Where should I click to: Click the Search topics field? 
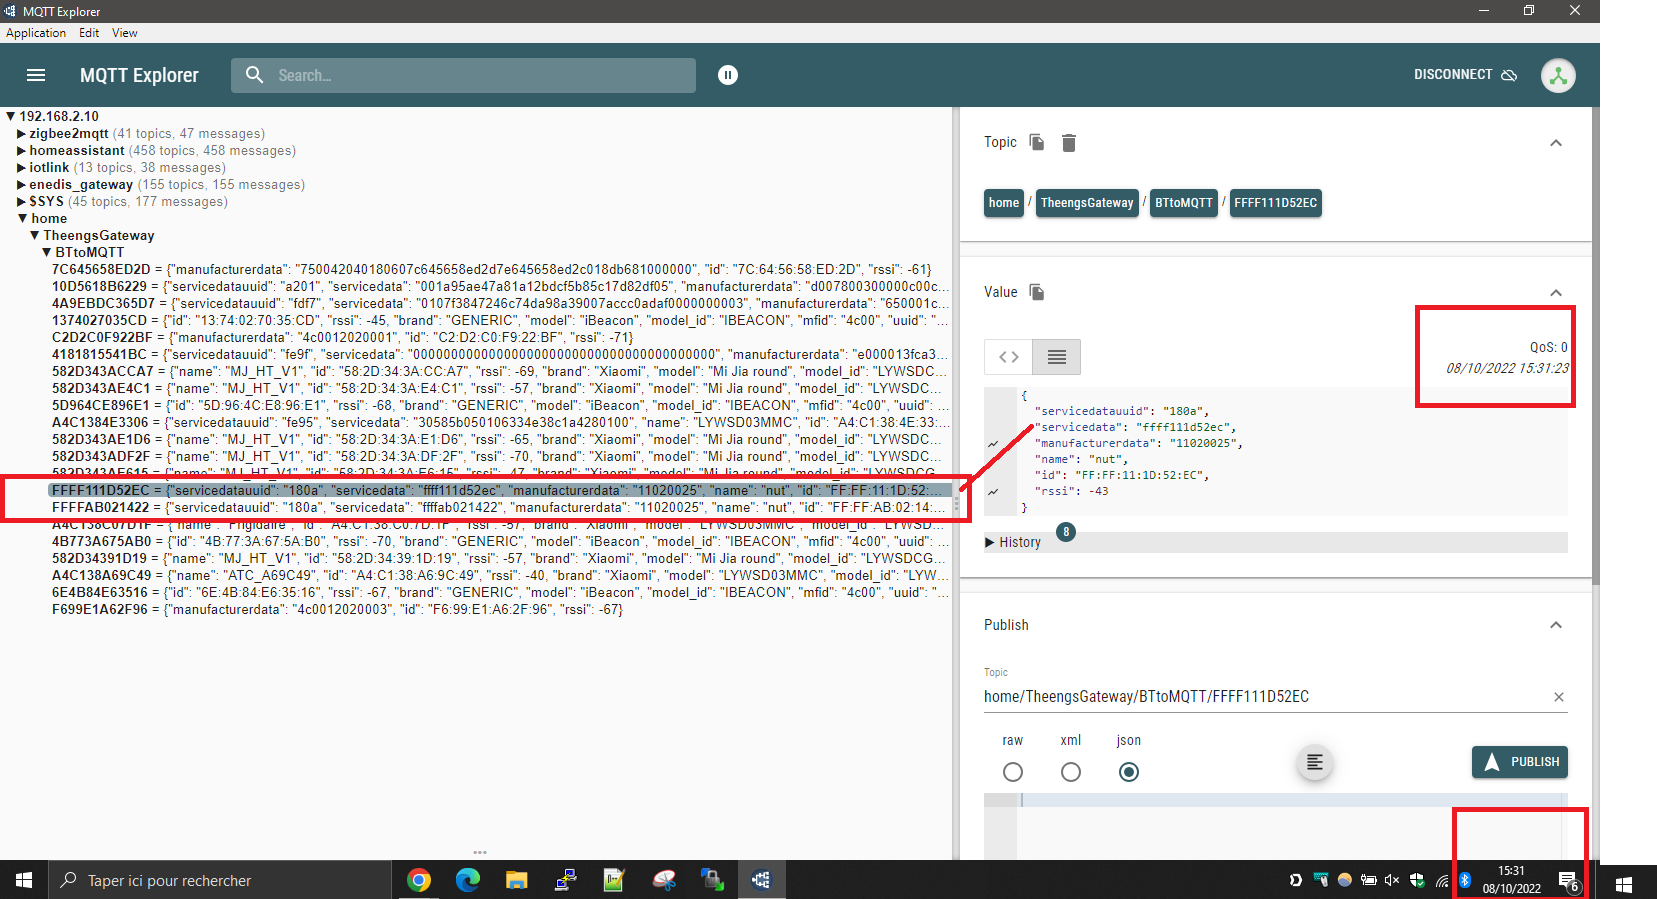point(480,75)
